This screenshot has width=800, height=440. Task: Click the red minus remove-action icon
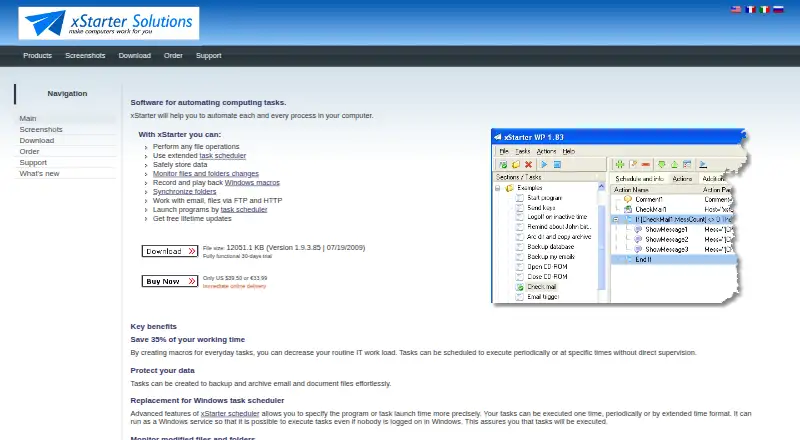pos(646,164)
